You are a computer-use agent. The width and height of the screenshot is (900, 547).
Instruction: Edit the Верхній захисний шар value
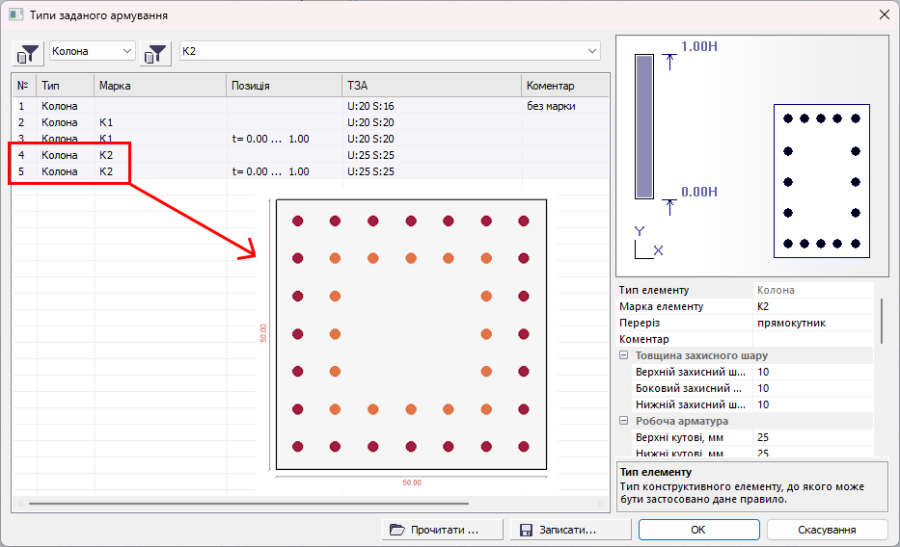(x=812, y=372)
